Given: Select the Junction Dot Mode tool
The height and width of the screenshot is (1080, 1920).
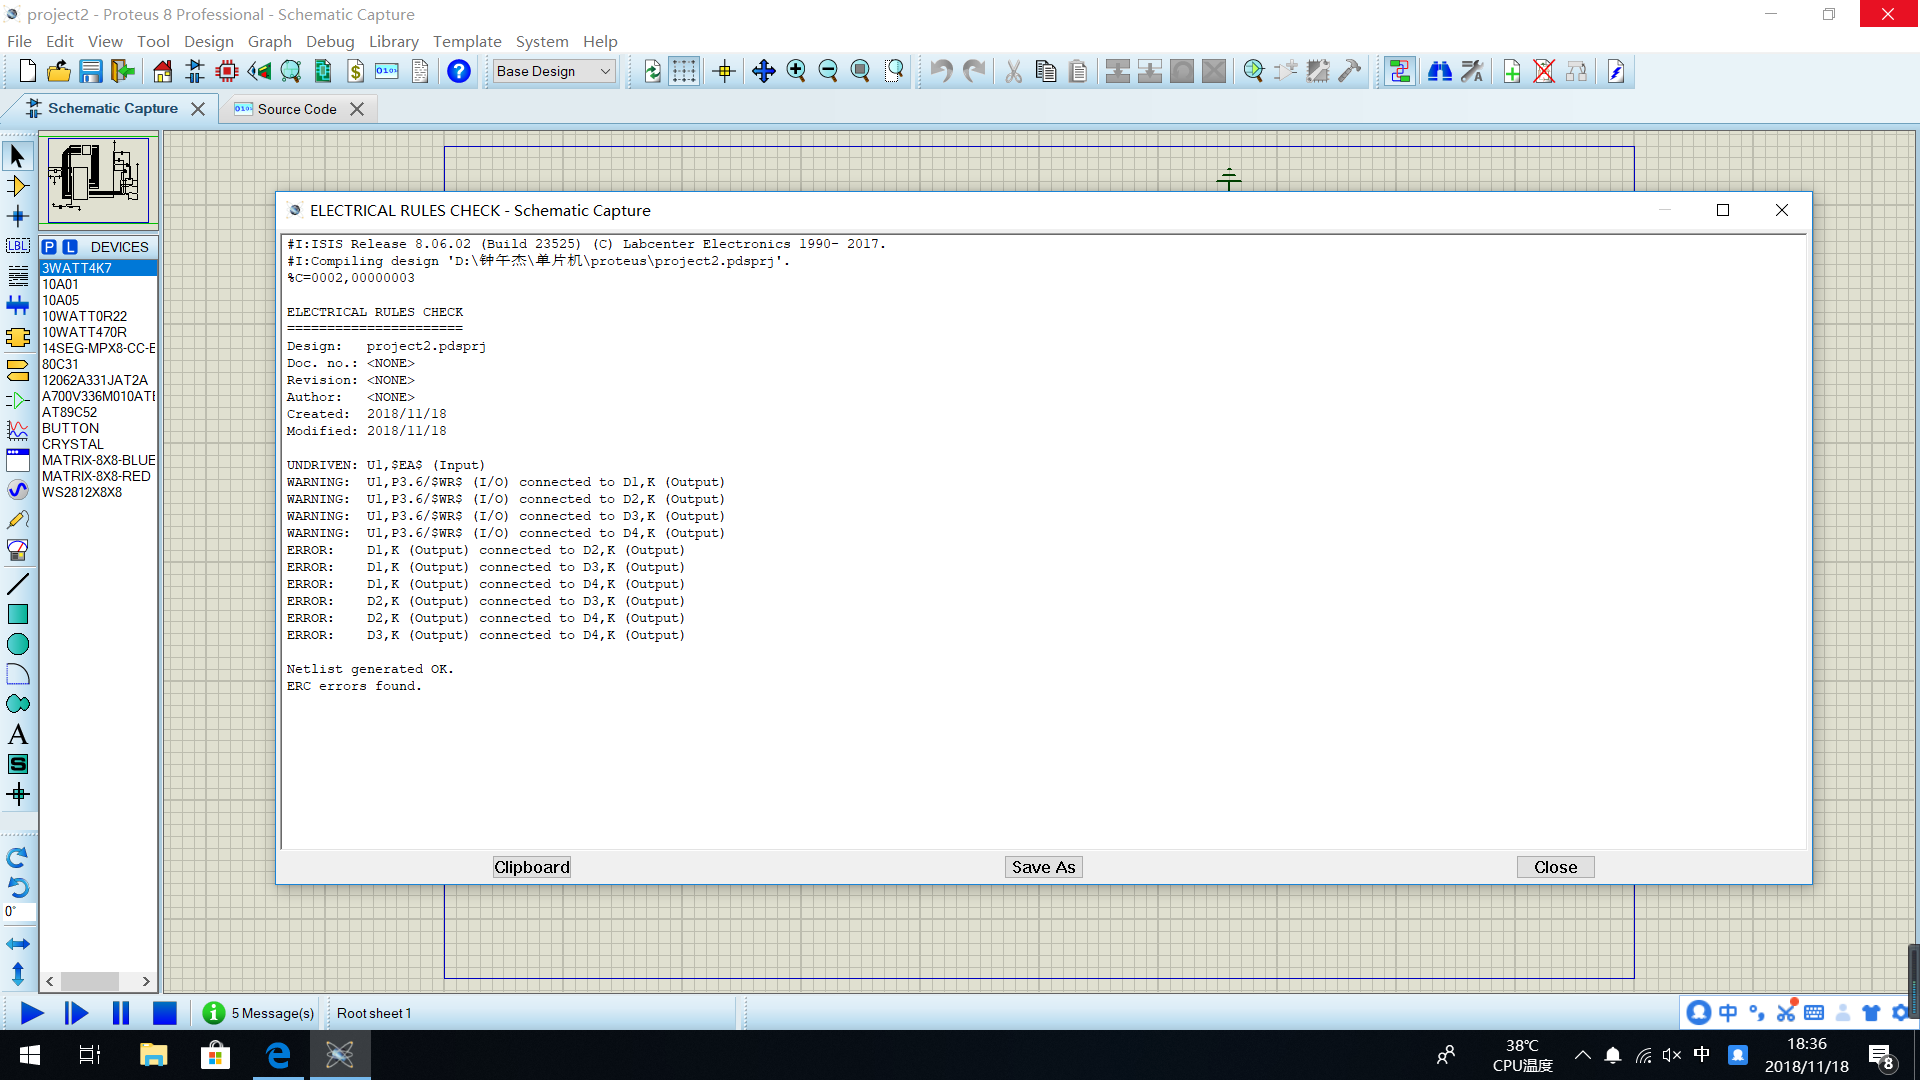Looking at the screenshot, I should (18, 216).
